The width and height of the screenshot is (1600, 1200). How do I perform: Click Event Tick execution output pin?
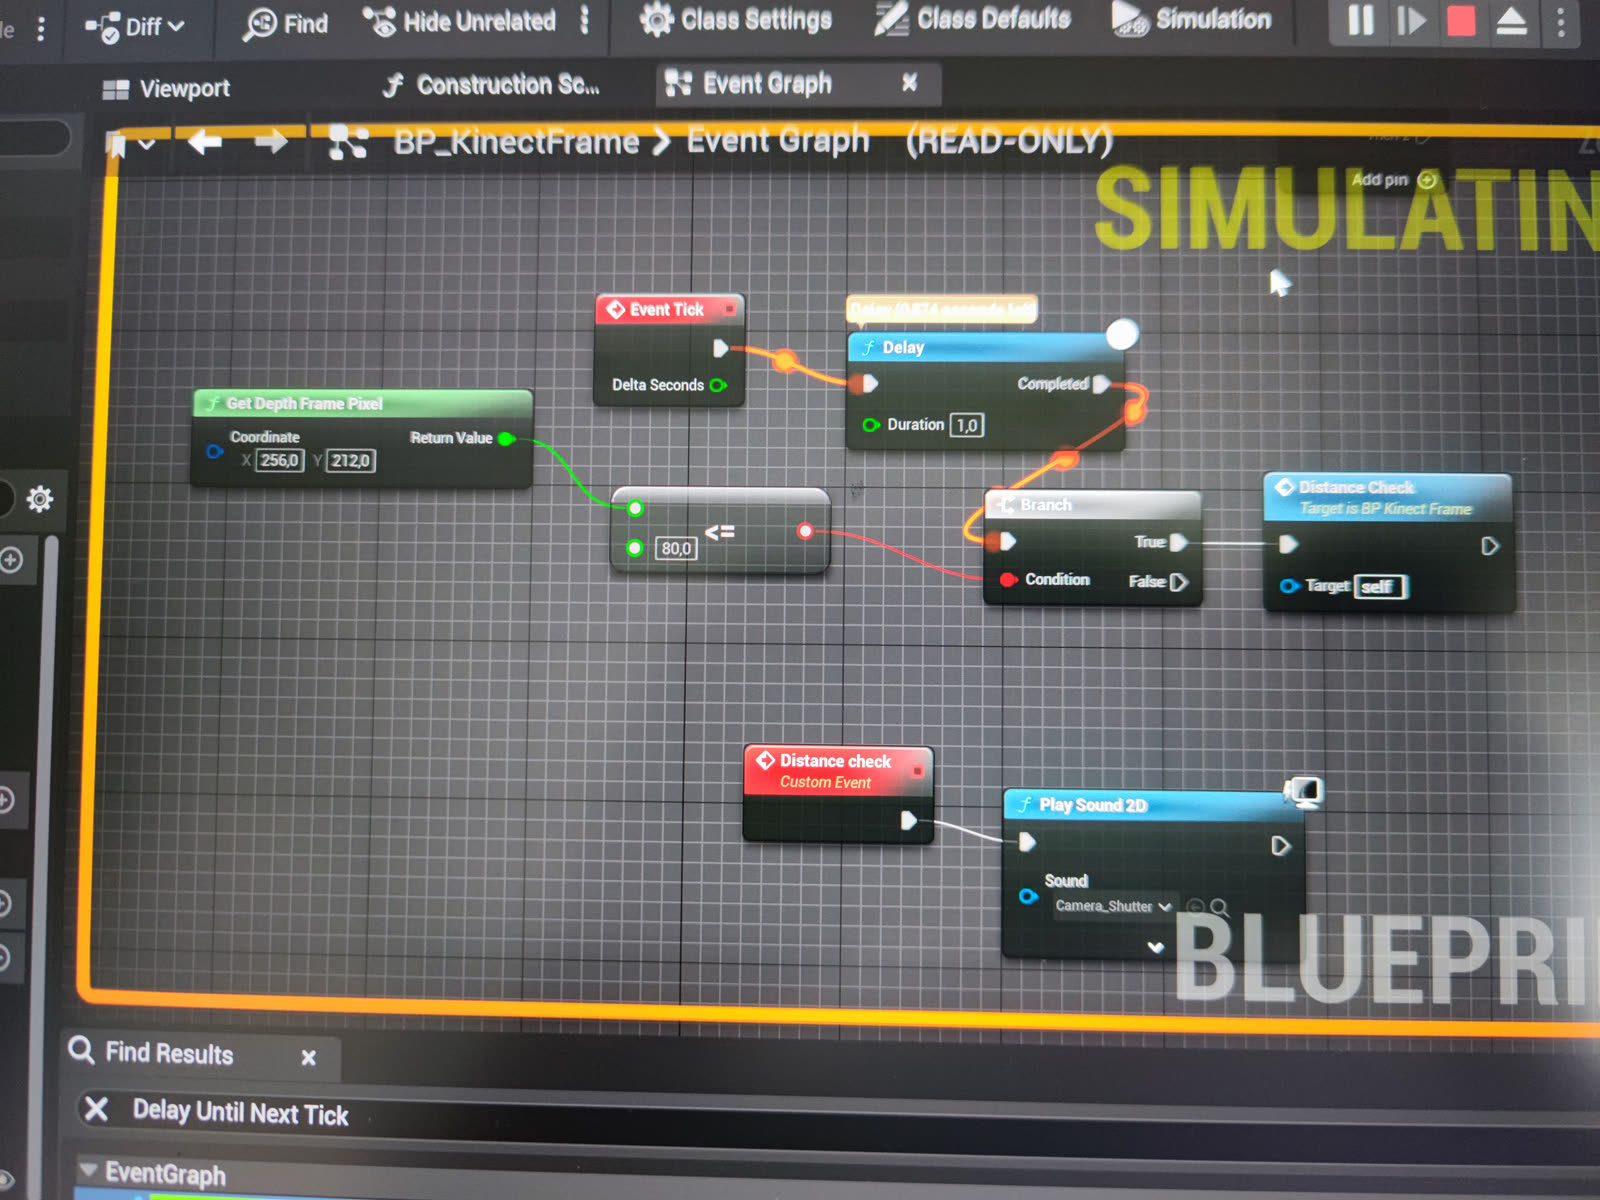click(x=720, y=348)
